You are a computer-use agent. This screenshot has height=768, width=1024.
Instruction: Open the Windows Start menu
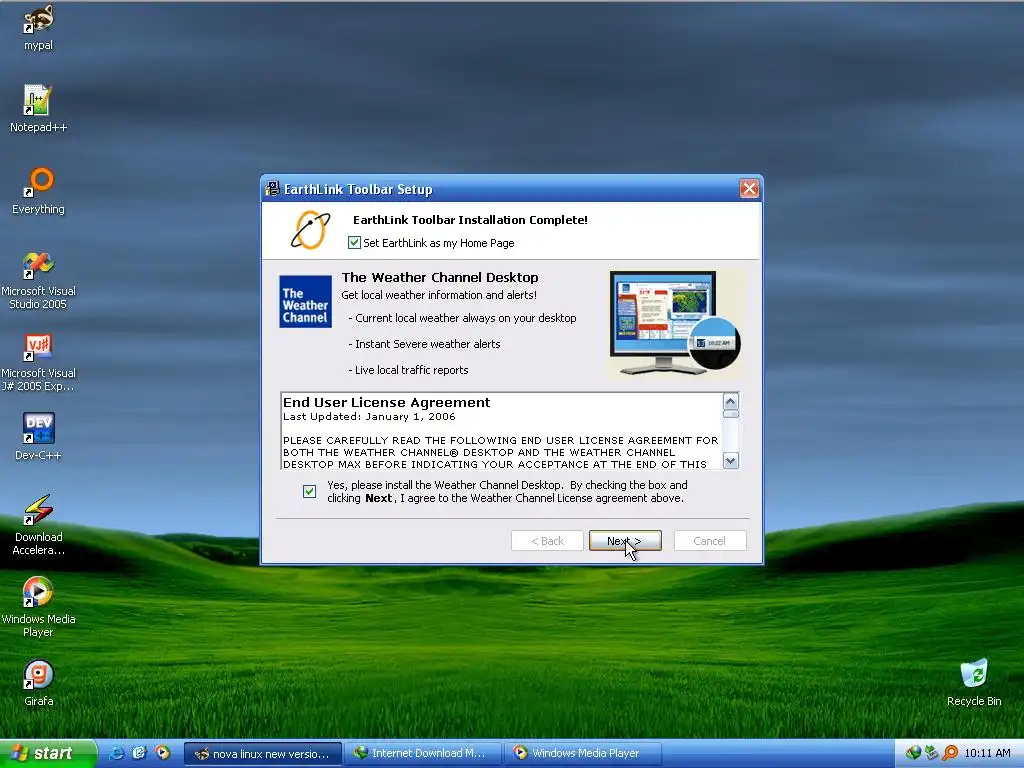coord(46,753)
